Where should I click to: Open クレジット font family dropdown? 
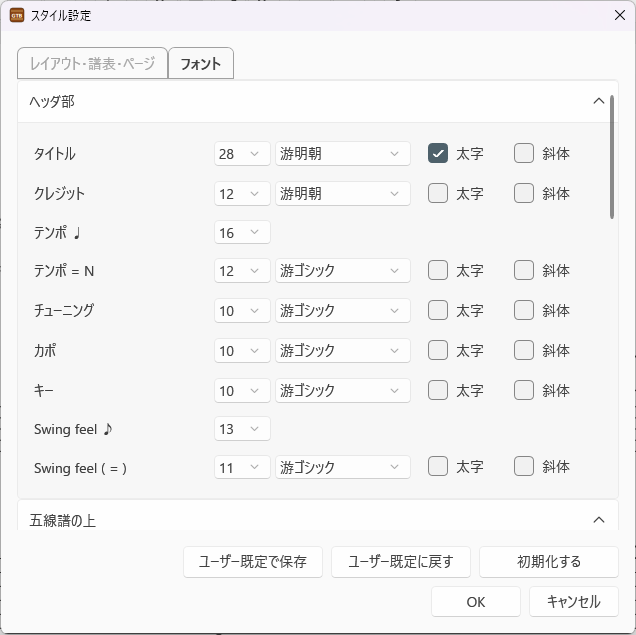pos(343,193)
